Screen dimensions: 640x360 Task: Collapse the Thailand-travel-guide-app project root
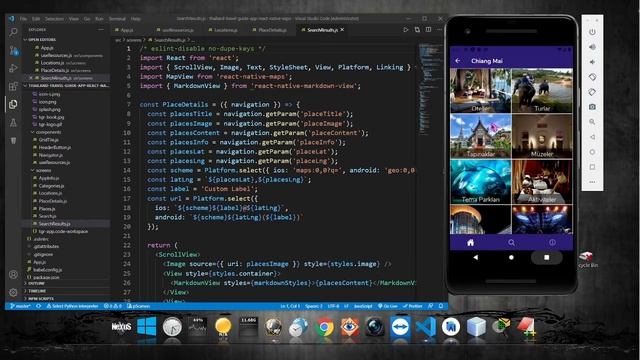click(x=67, y=86)
